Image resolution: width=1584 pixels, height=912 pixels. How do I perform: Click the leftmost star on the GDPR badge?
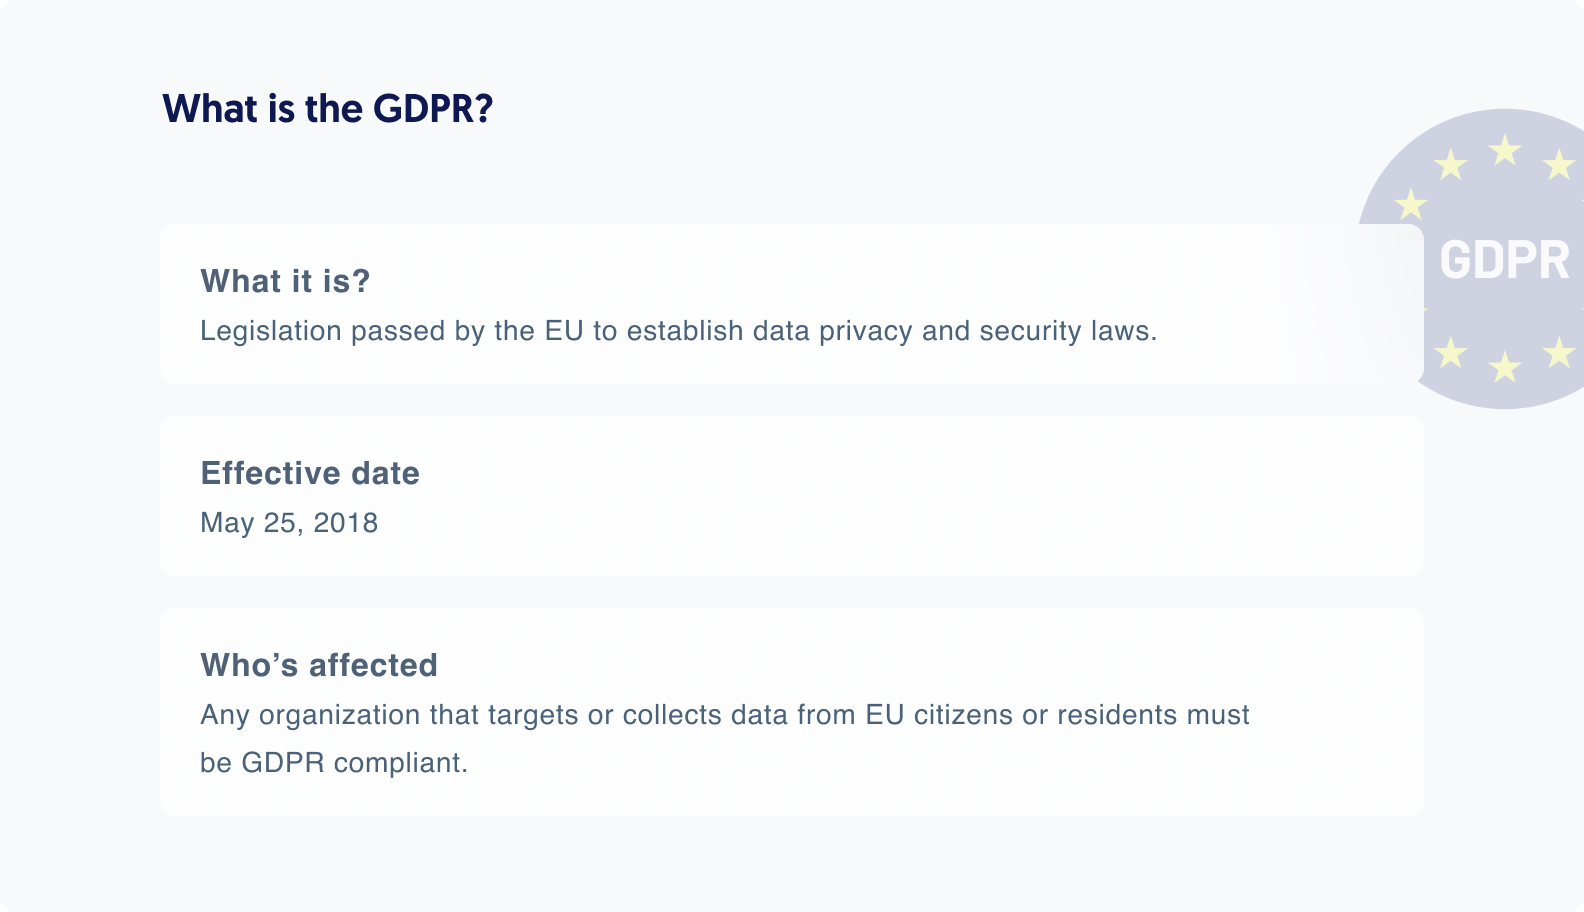[x=1410, y=204]
